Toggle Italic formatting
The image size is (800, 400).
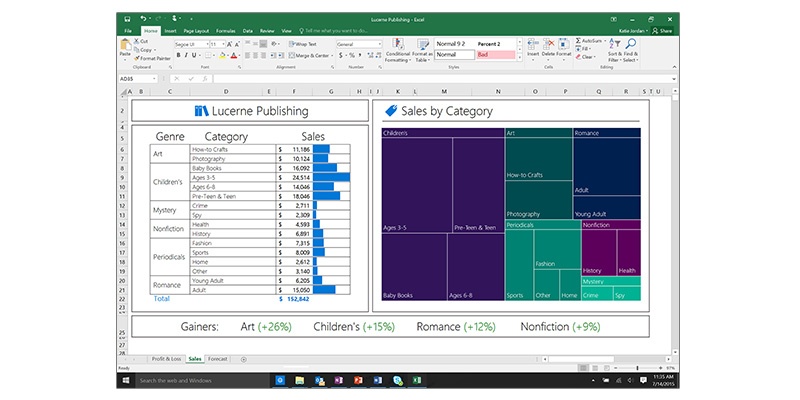point(185,55)
